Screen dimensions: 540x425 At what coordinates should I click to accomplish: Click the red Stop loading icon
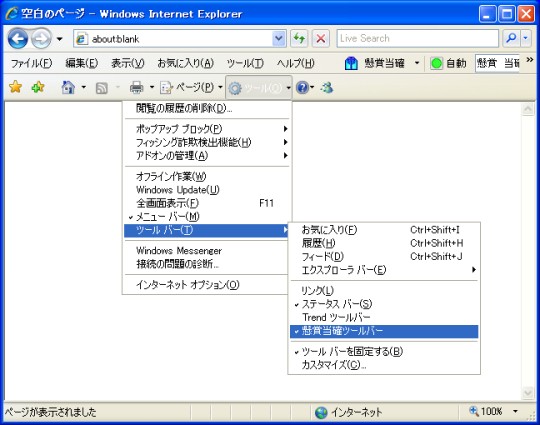321,38
